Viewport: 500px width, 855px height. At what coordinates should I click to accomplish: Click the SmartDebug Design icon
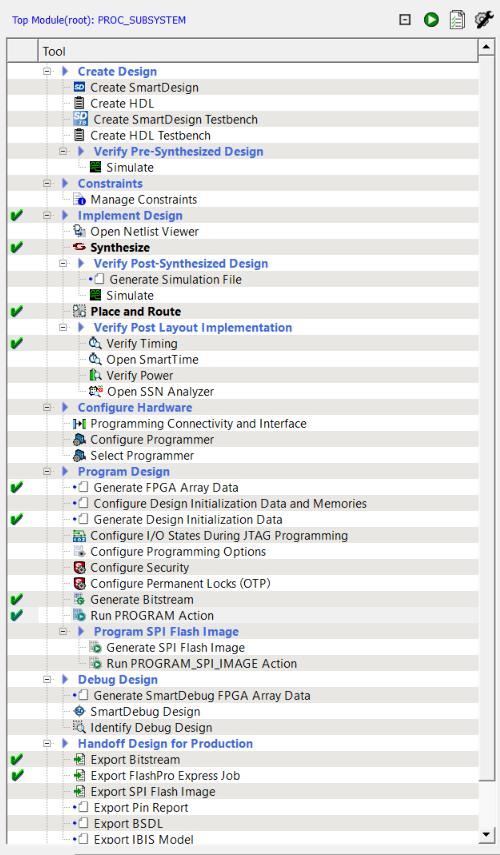80,712
